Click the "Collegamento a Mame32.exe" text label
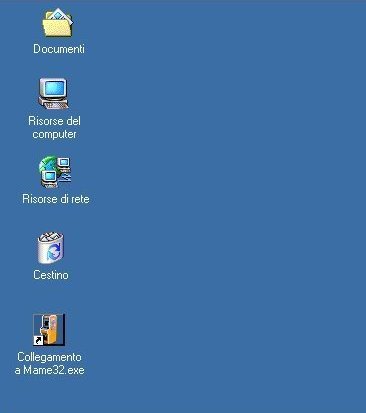 (x=49, y=363)
